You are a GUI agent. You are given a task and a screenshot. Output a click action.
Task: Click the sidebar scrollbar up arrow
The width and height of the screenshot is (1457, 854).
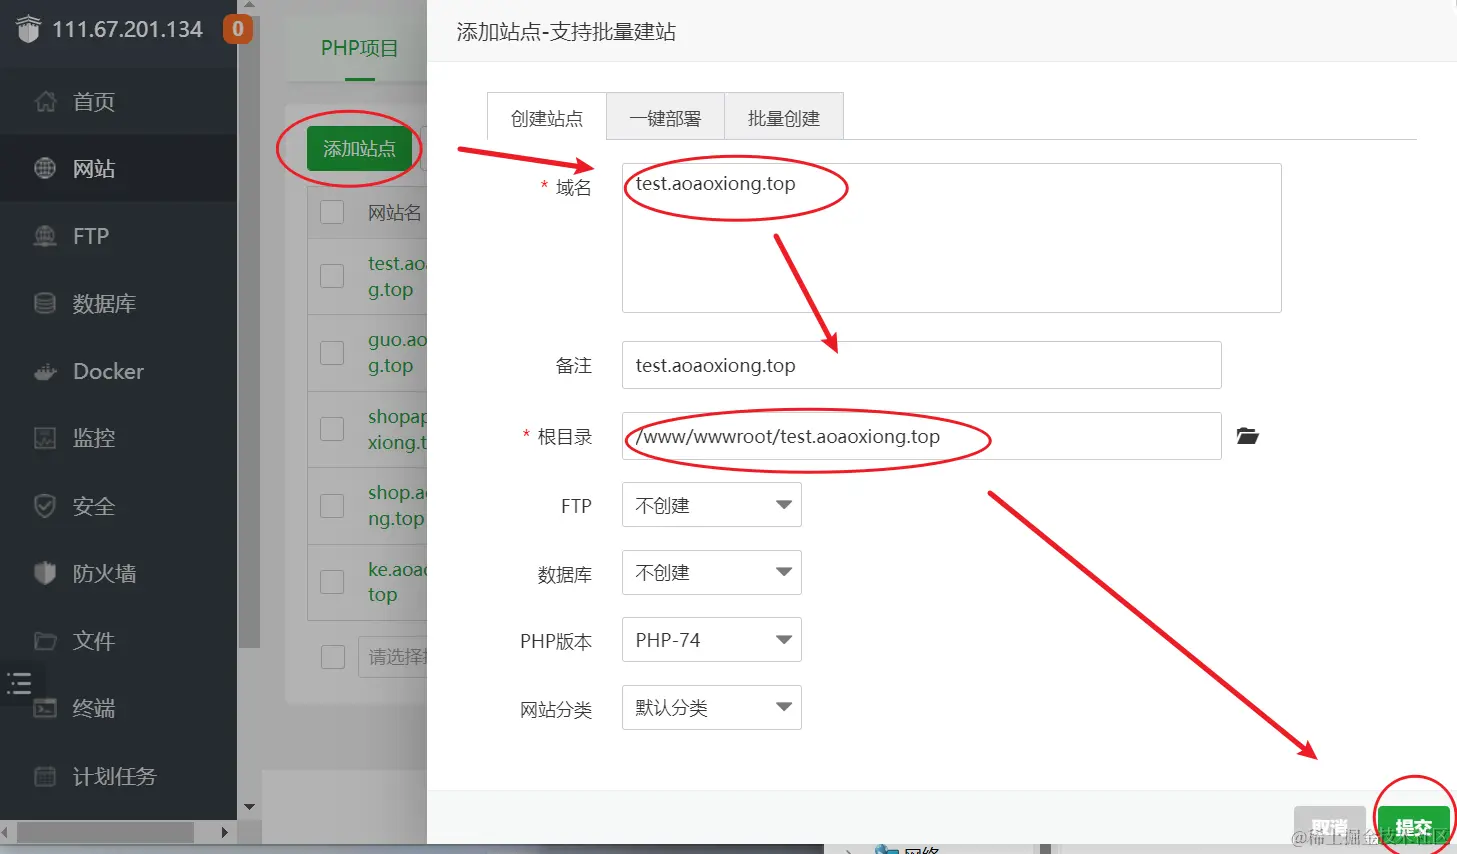[250, 5]
